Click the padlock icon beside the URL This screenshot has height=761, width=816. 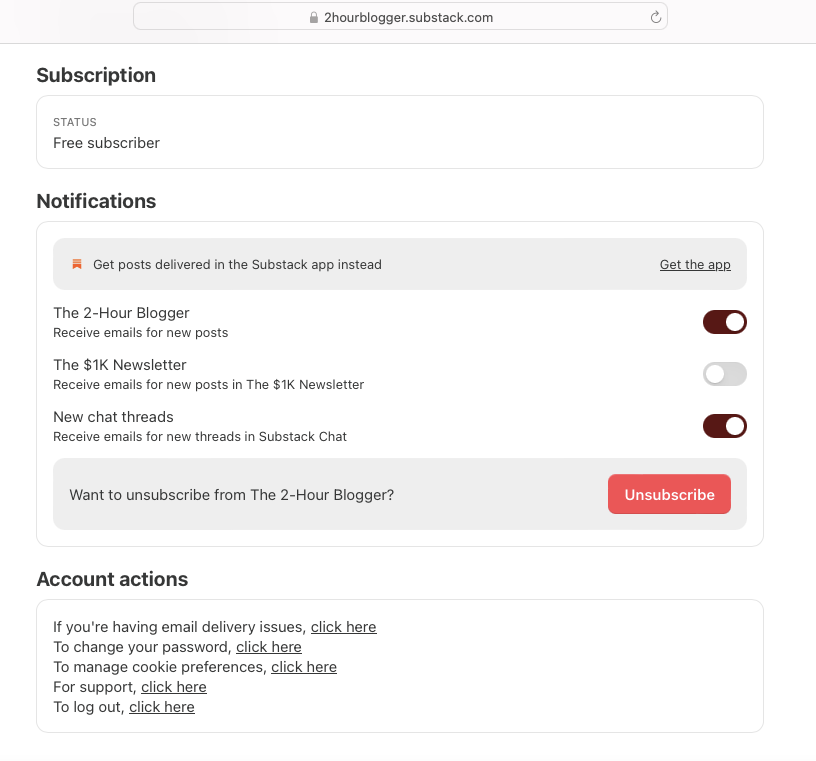(314, 18)
